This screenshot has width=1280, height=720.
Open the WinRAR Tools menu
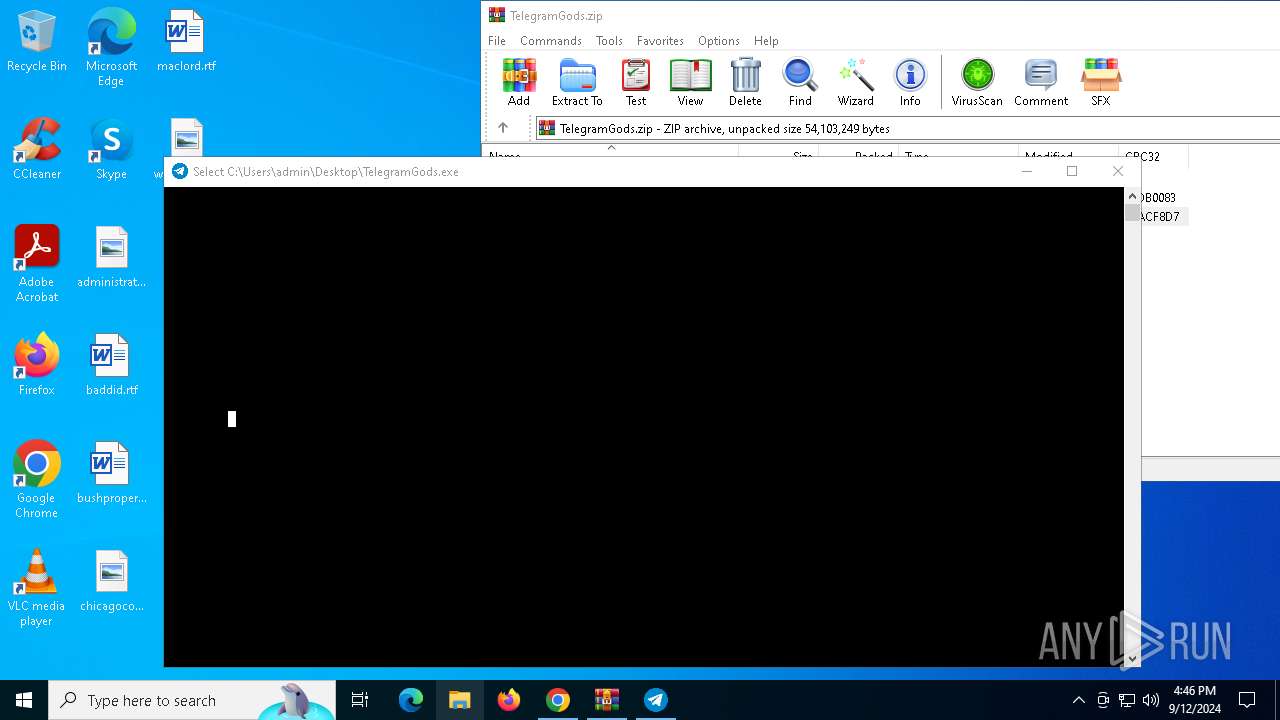(609, 41)
